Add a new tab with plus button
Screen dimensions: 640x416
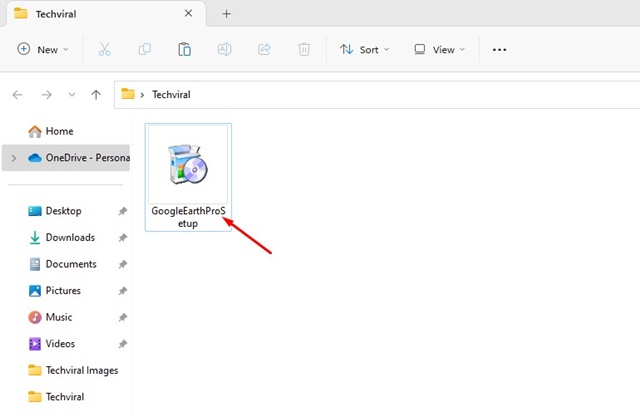pos(227,14)
